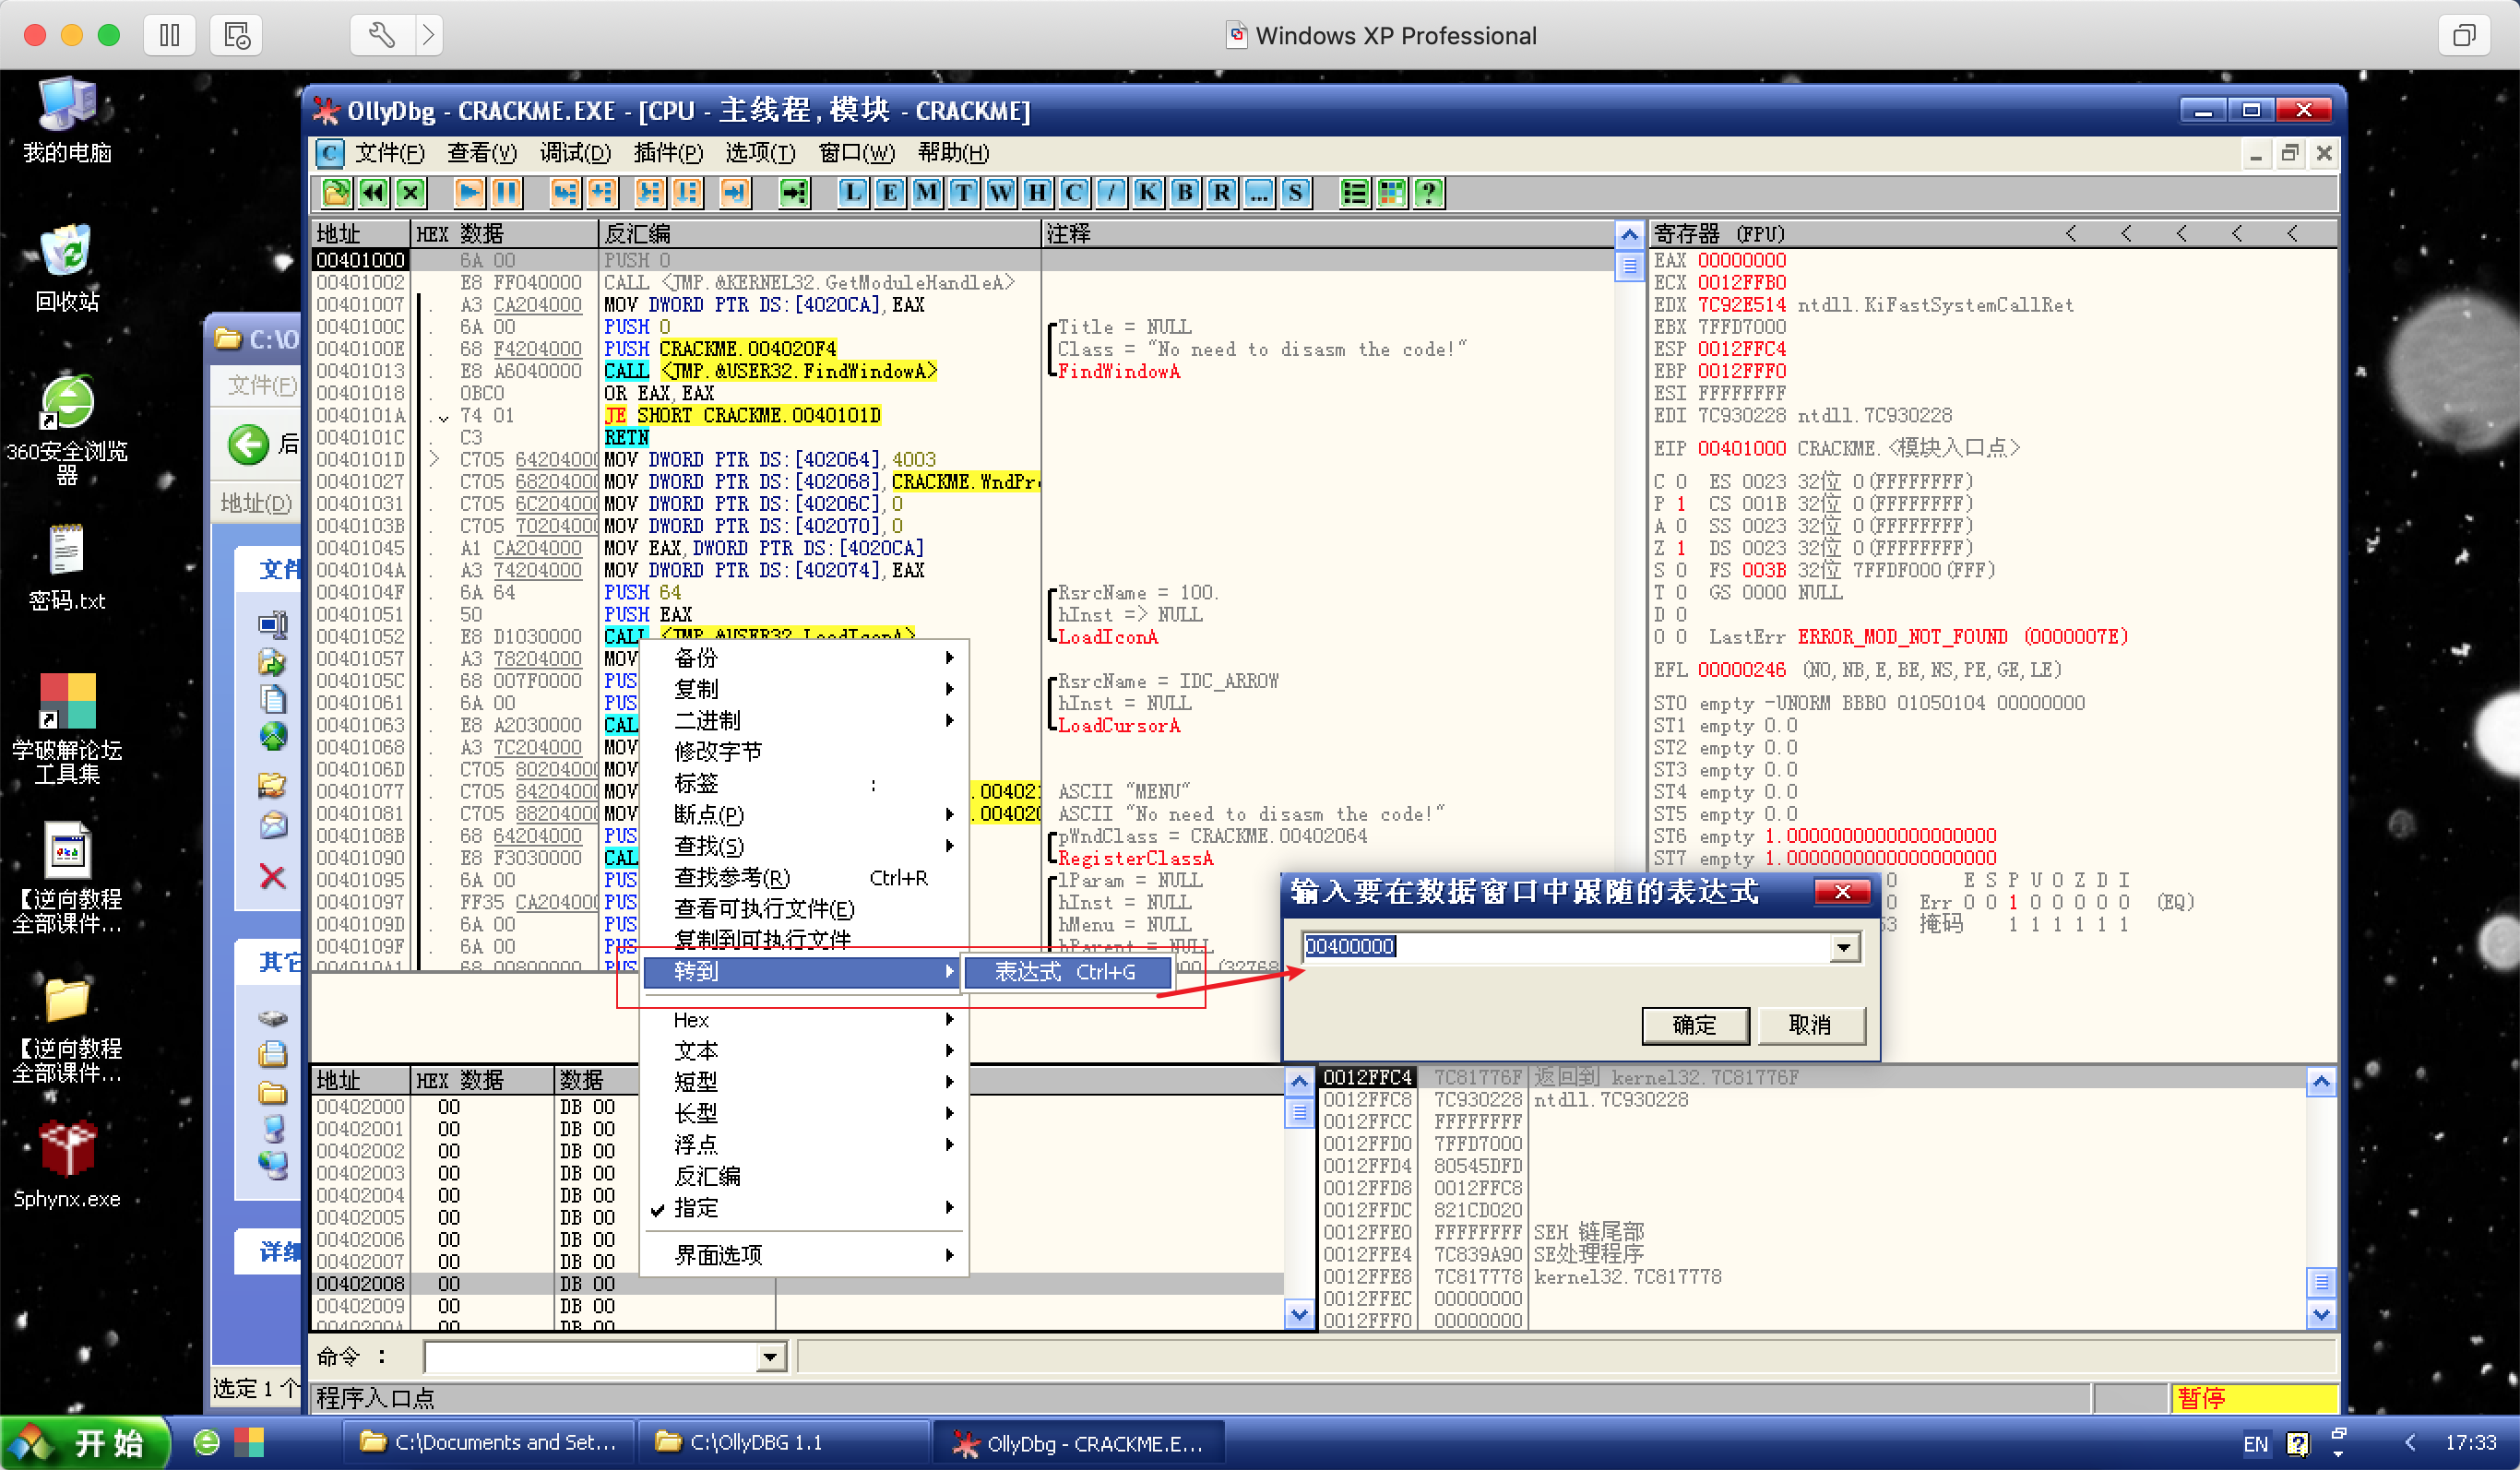Click the Open file toolbar icon

click(336, 193)
